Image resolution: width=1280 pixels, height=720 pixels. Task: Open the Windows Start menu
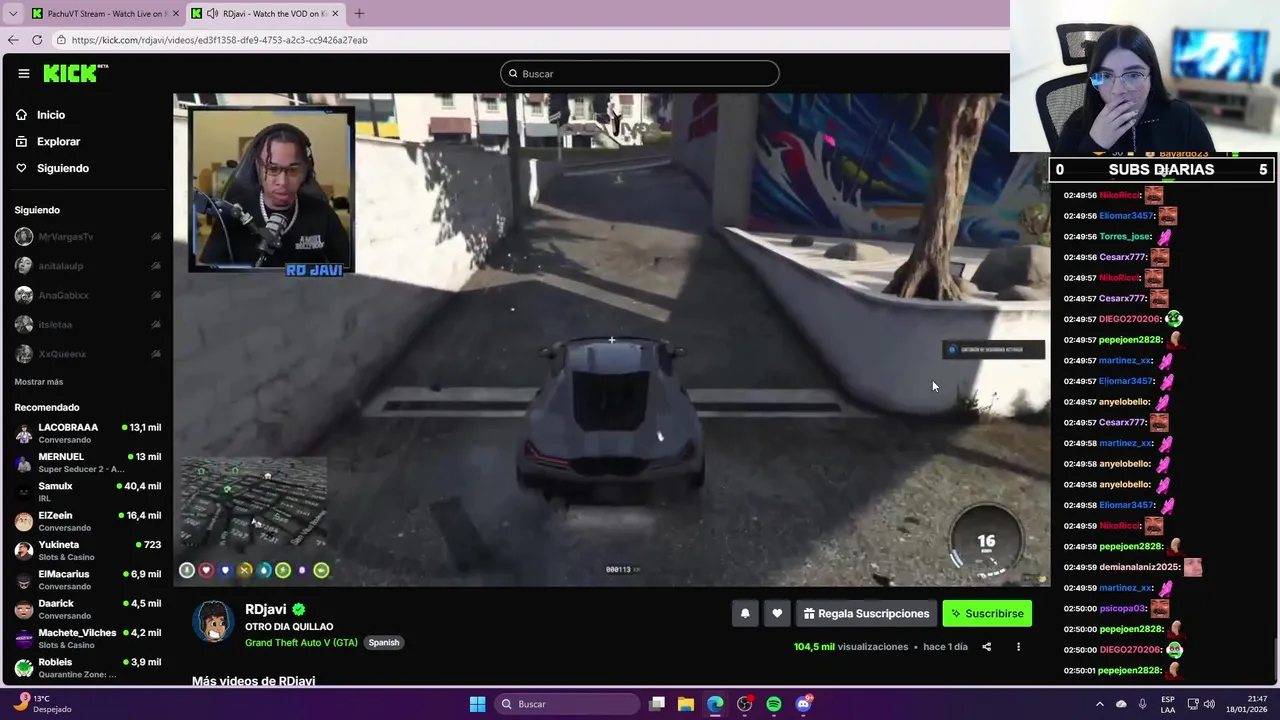click(x=477, y=704)
